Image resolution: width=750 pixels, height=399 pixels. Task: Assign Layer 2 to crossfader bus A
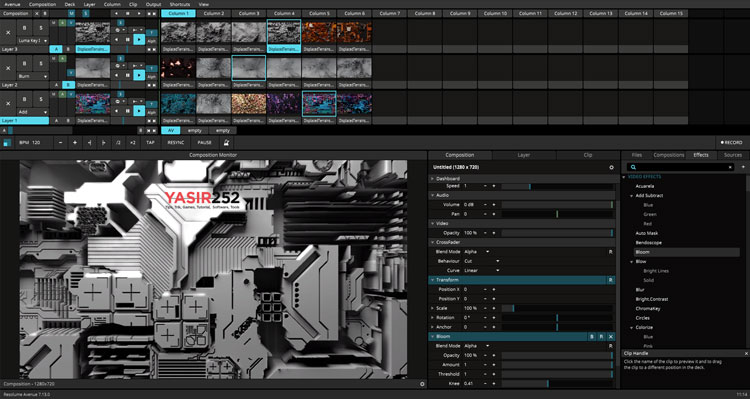click(56, 85)
